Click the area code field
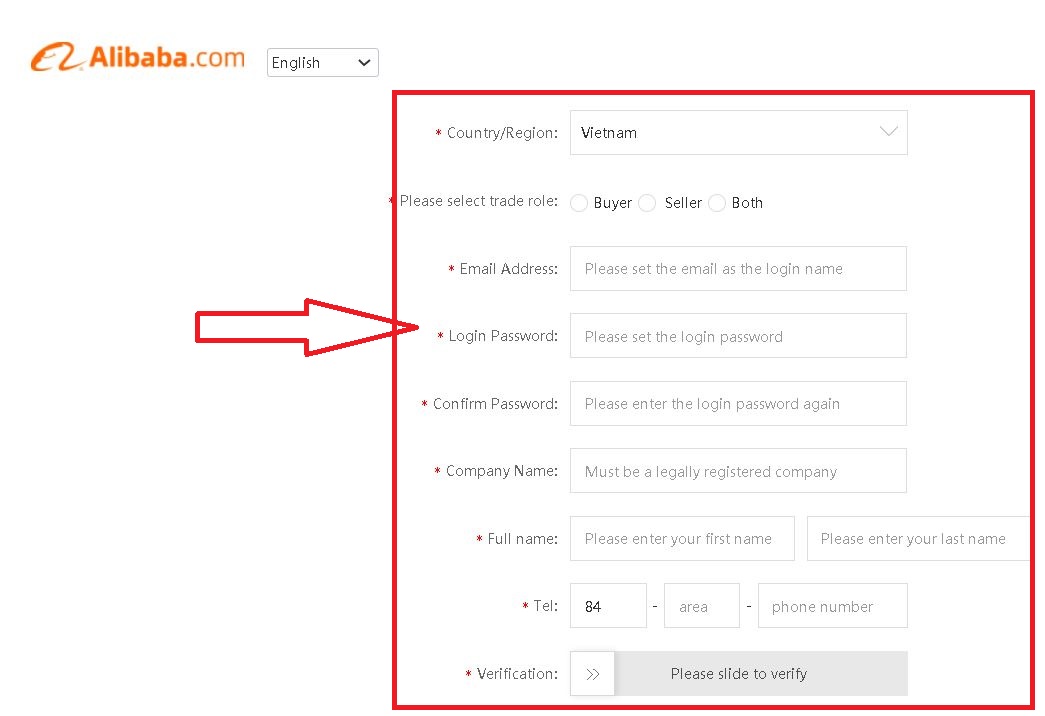Screen dimensions: 1045x716 coord(701,606)
